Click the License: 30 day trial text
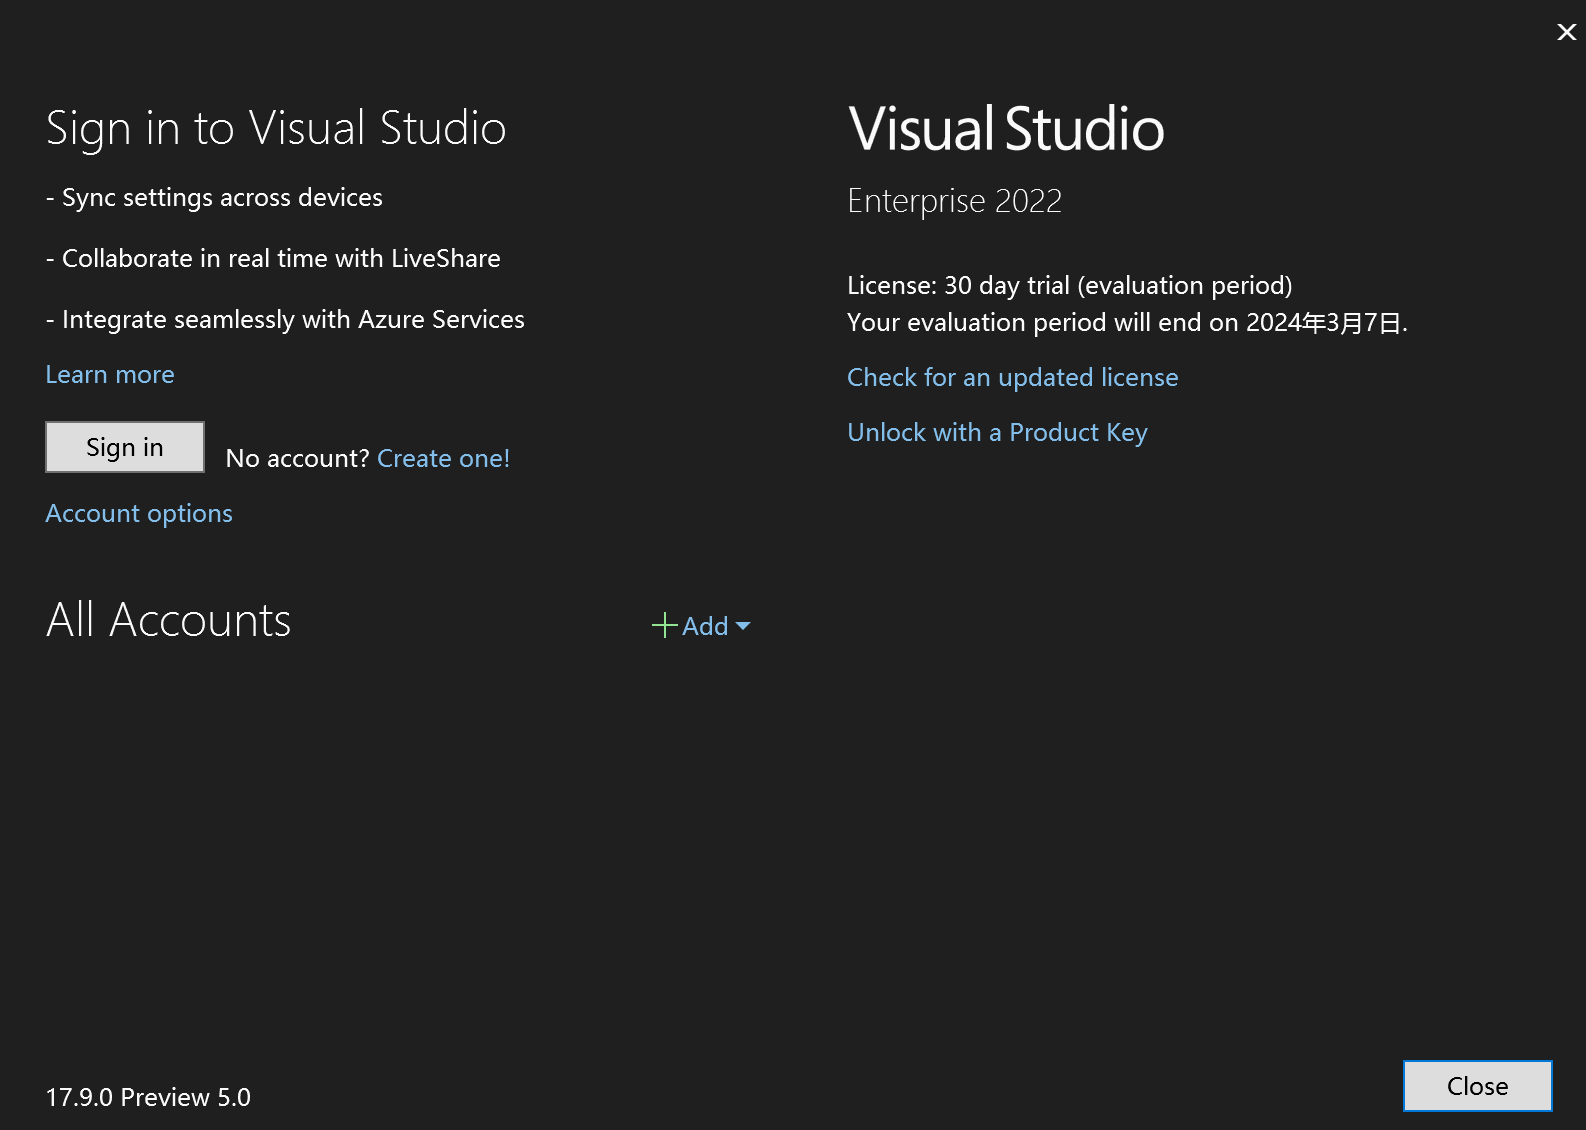This screenshot has height=1130, width=1586. coord(1069,285)
